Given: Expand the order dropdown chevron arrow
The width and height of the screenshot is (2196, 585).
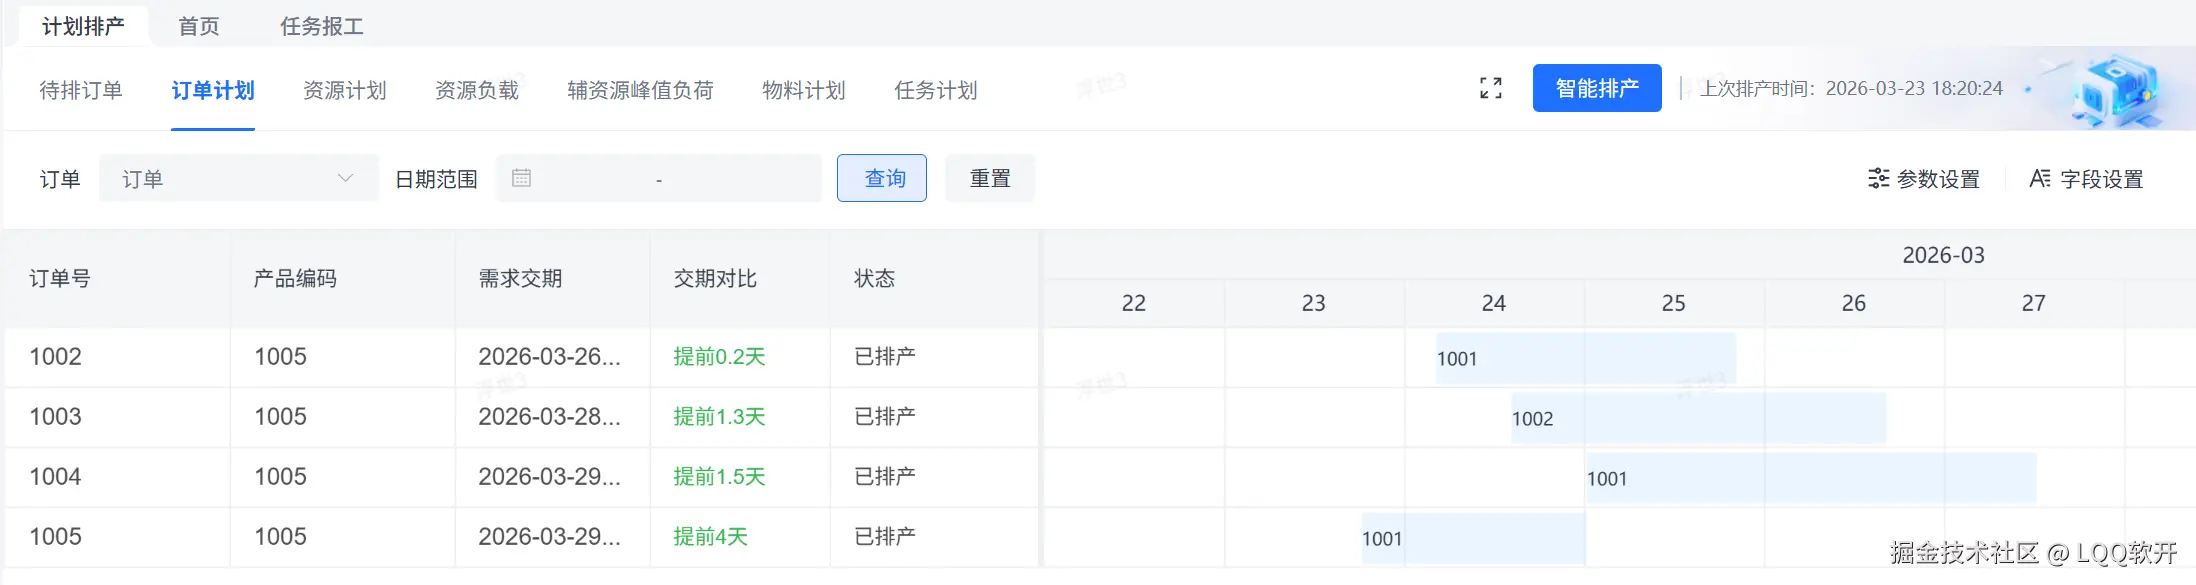Looking at the screenshot, I should coord(345,178).
